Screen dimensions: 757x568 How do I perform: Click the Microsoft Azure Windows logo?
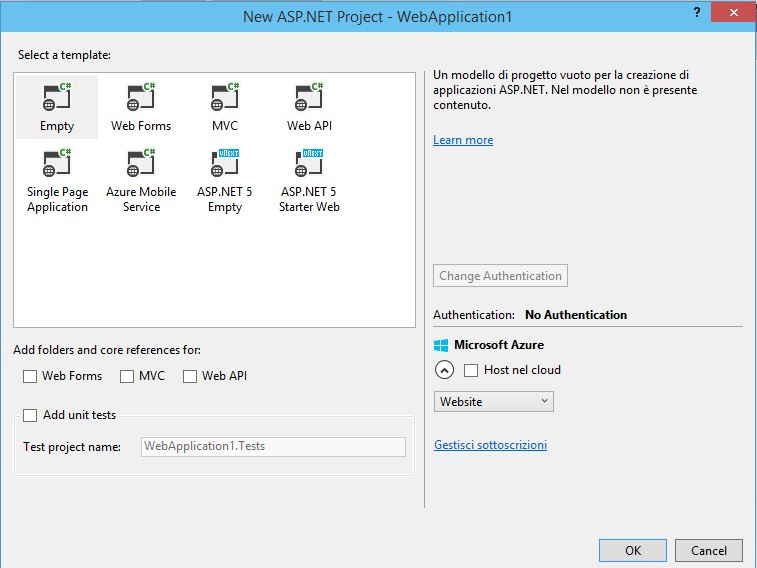(x=441, y=345)
